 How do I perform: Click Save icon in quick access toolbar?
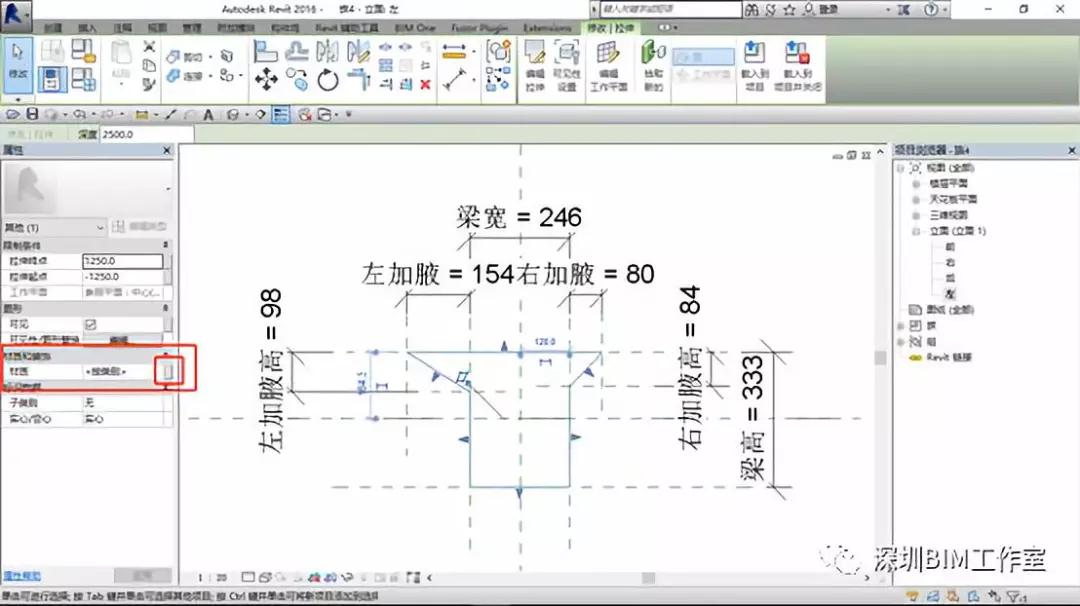32,114
